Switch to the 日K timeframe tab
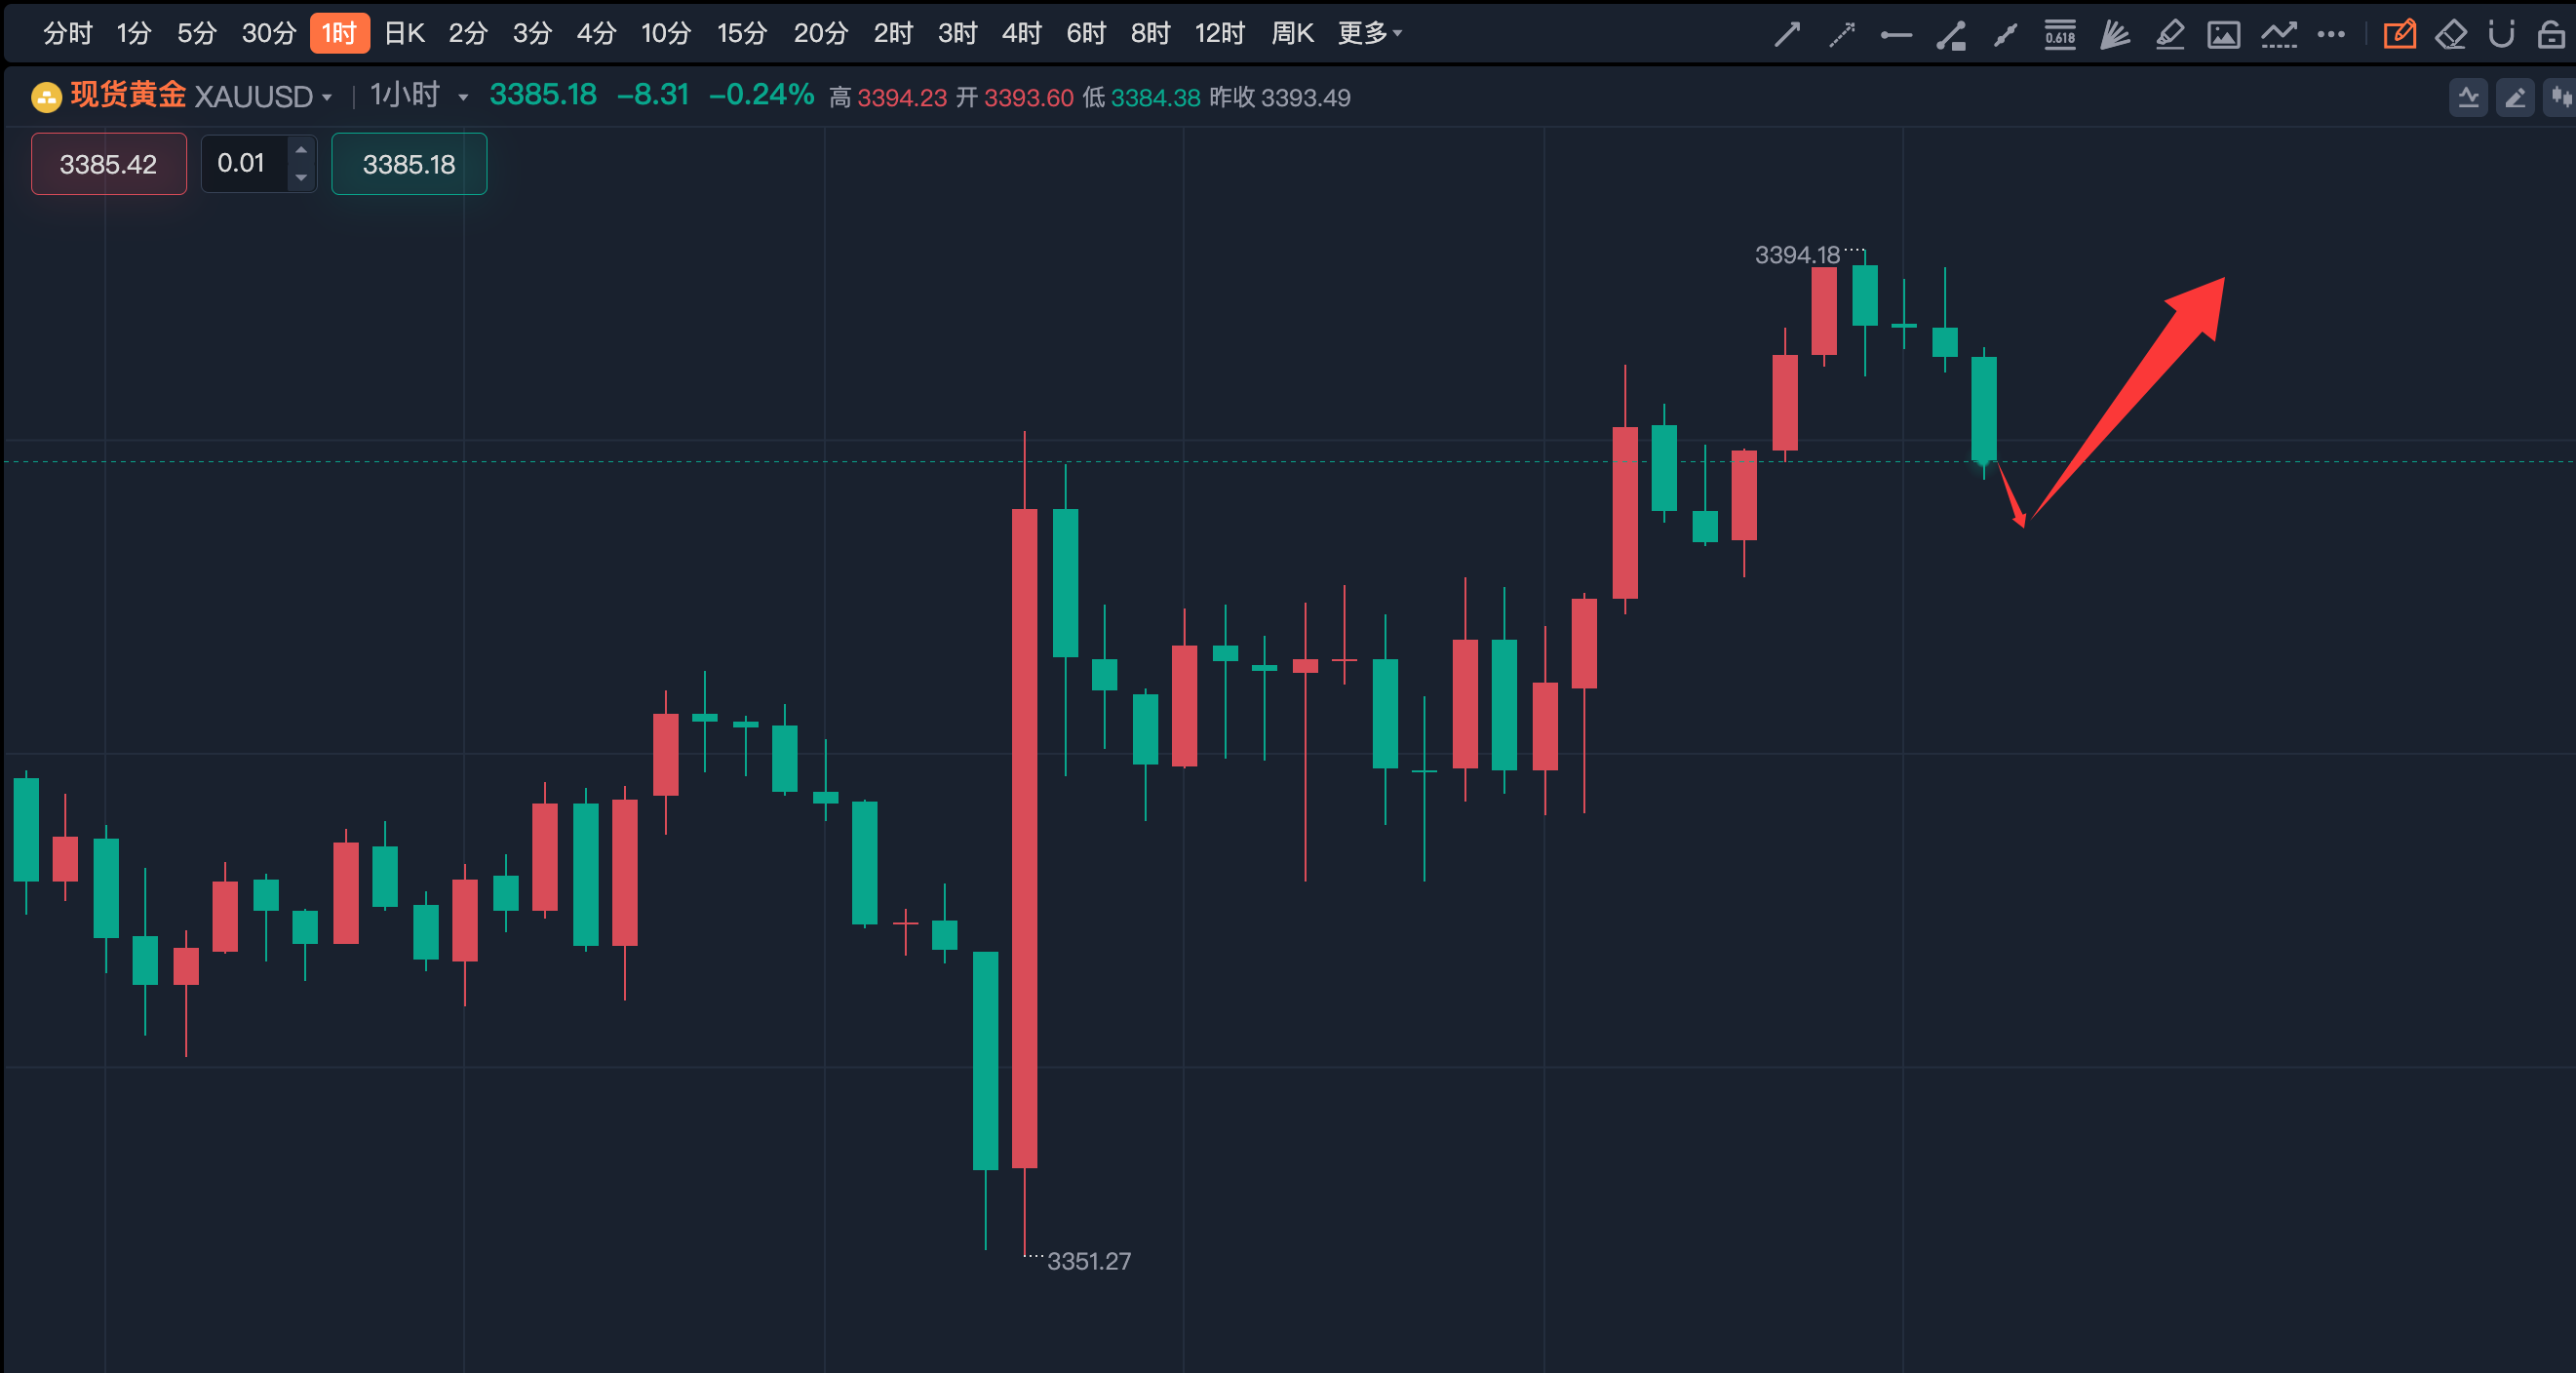 404,33
